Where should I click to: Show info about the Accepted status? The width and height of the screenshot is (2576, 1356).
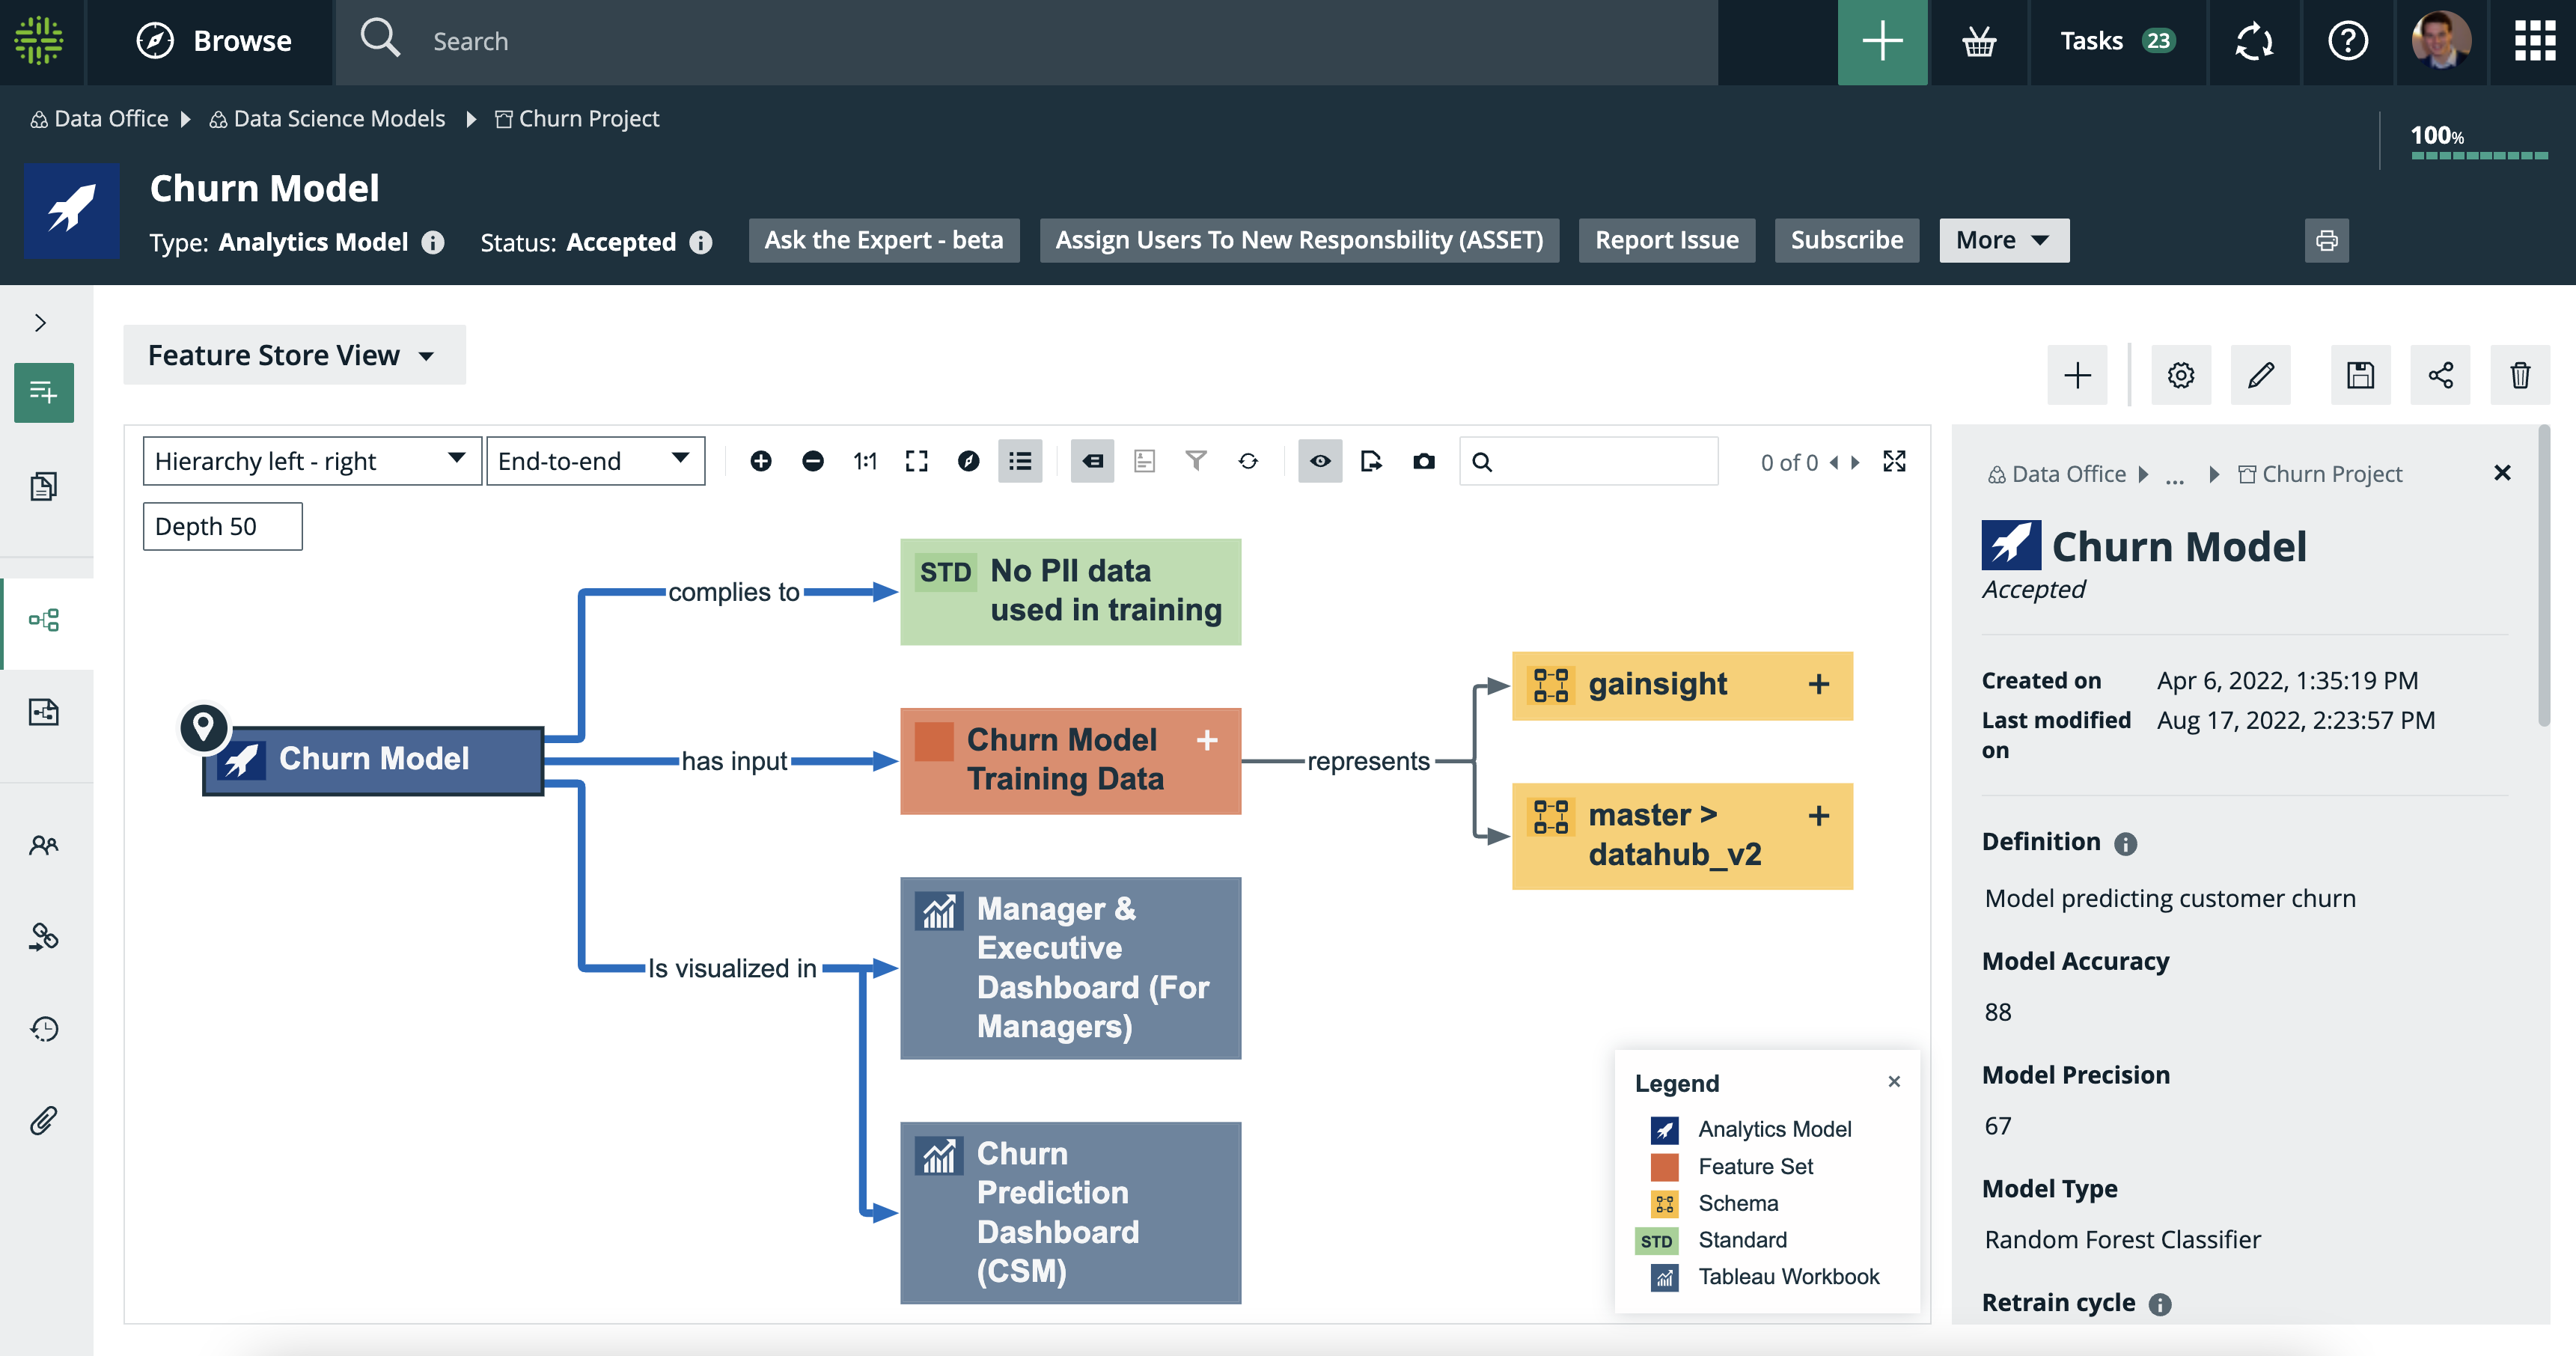tap(701, 242)
